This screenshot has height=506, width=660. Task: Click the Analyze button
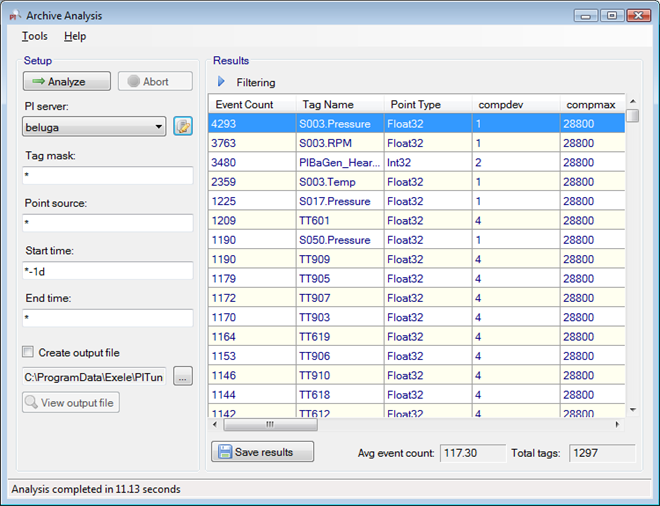(x=67, y=82)
